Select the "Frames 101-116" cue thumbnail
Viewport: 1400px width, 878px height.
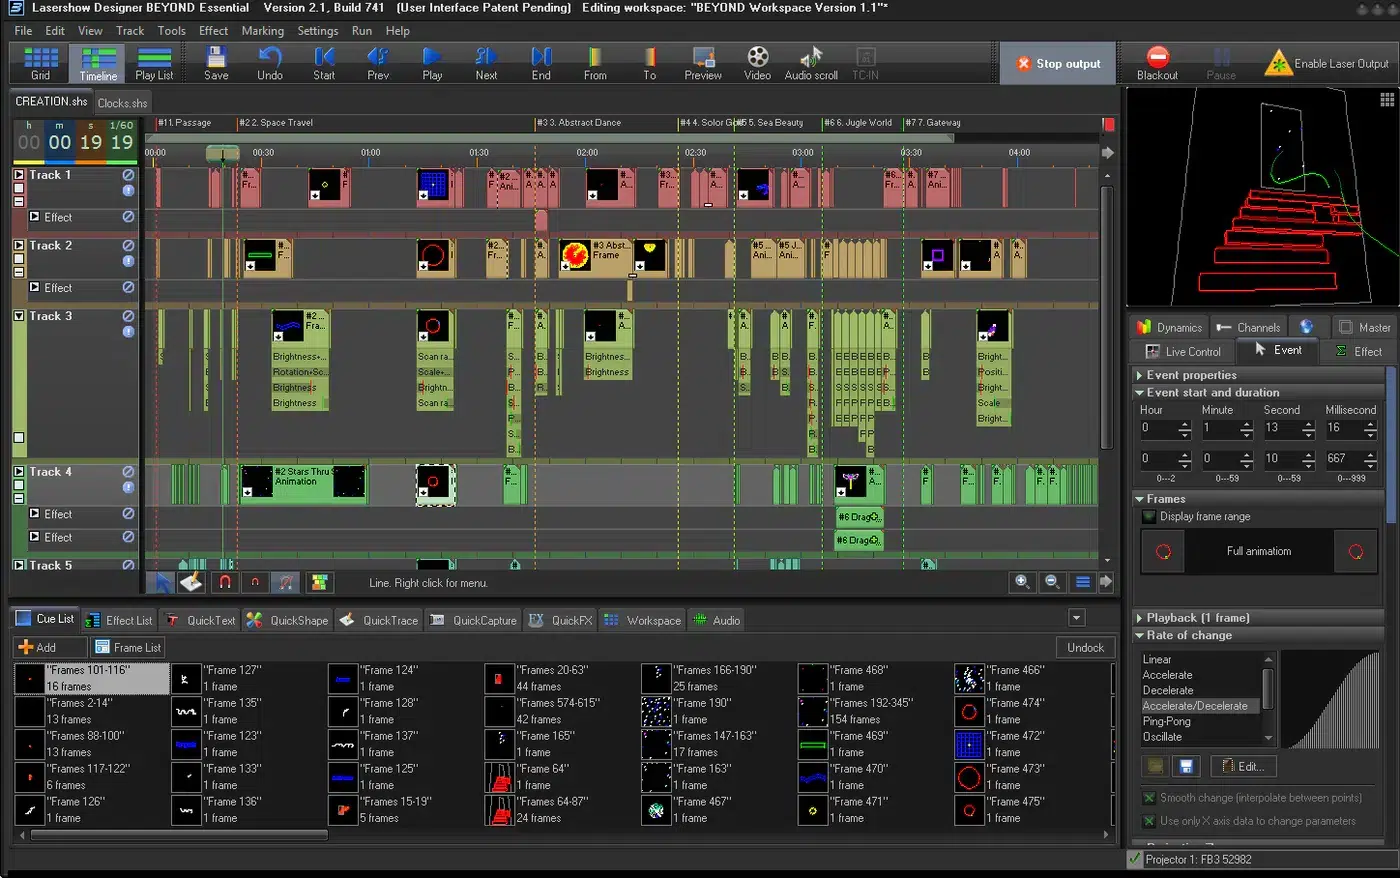click(30, 679)
